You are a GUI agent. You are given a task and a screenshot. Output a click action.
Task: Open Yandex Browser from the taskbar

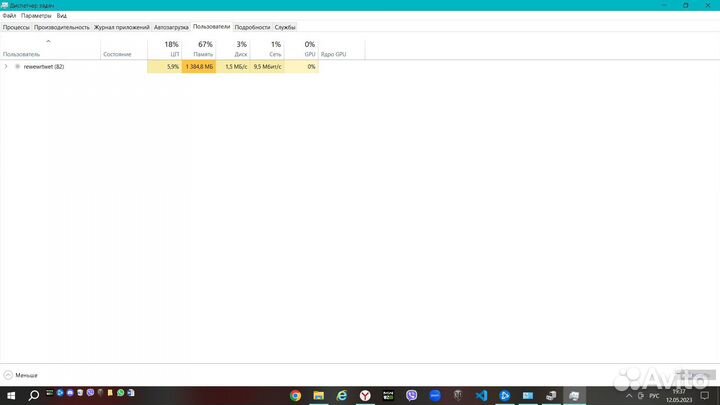[365, 396]
